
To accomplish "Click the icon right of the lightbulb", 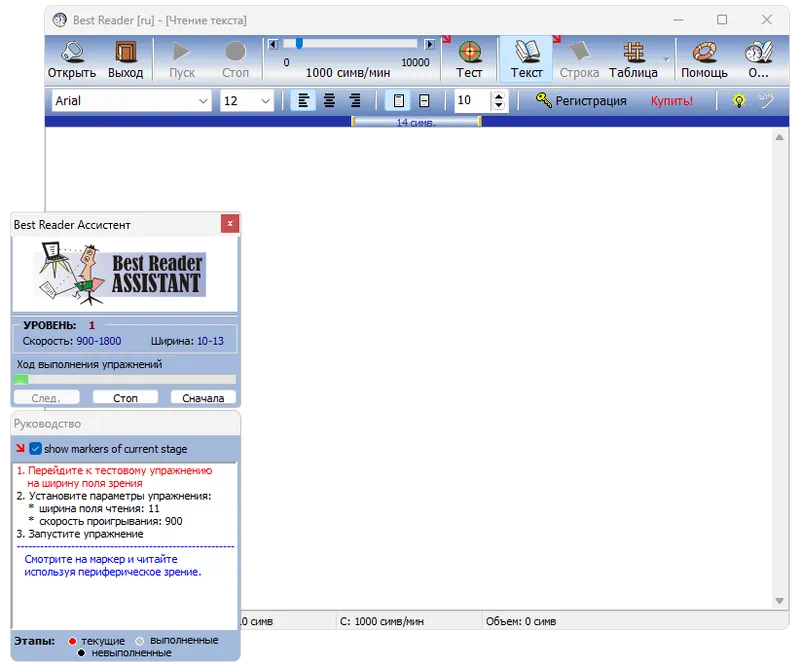I will [765, 100].
